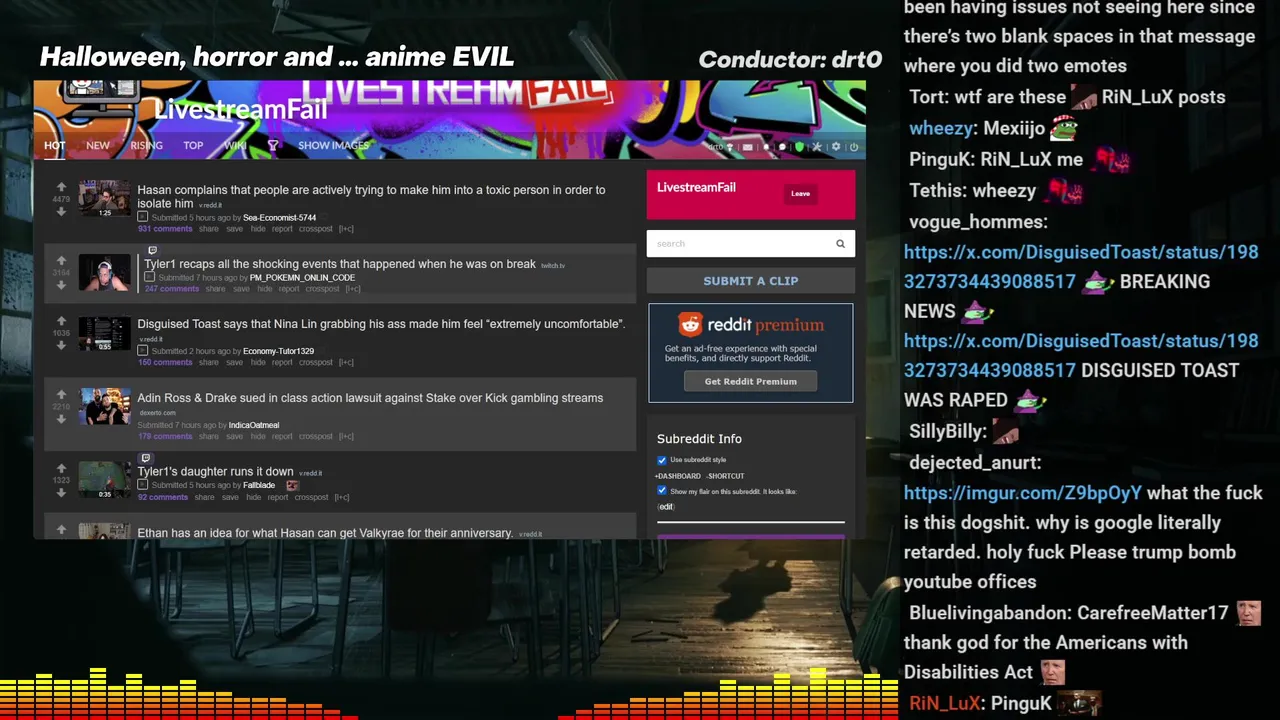Upvote the Disguised Toast post
This screenshot has height=720, width=1280.
tap(61, 321)
